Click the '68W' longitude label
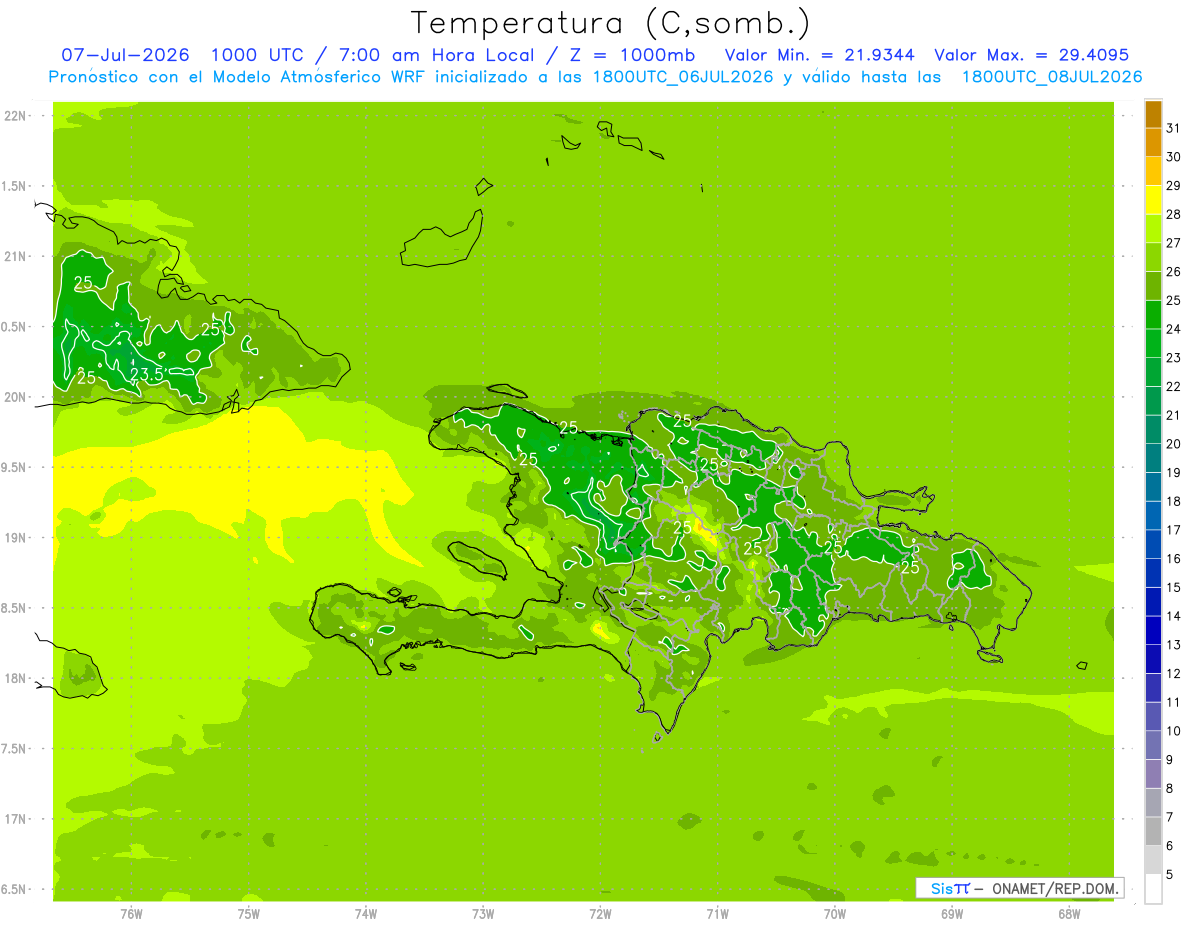Viewport: 1200px width, 927px height. [x=1069, y=914]
